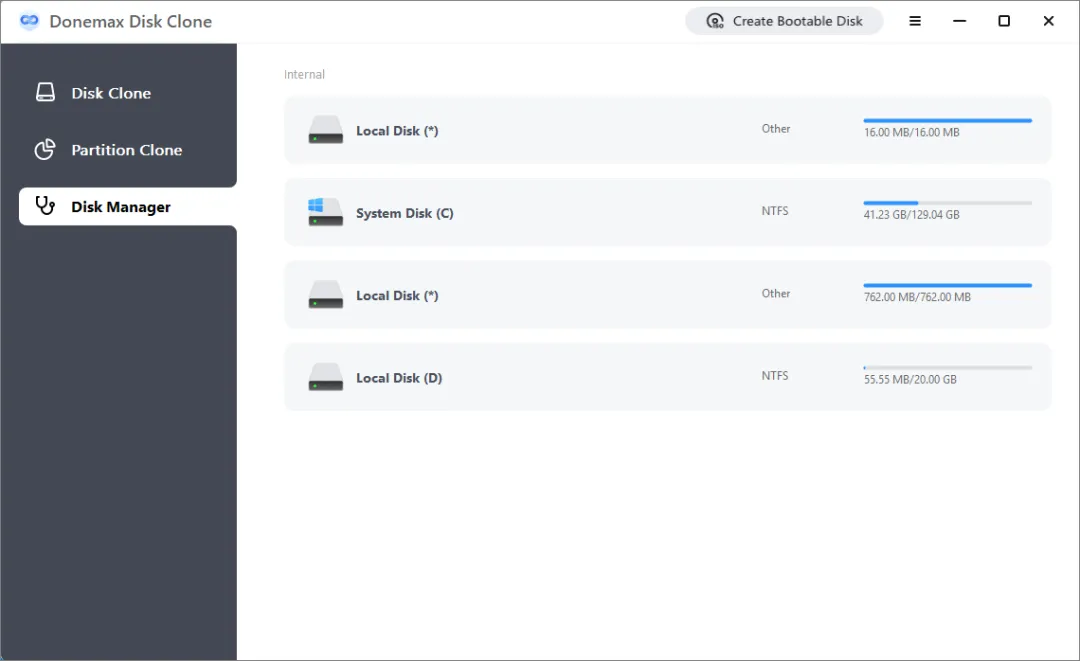This screenshot has width=1080, height=661.
Task: Click the 55.55 MB/20.00 GB text
Action: pyautogui.click(x=910, y=379)
